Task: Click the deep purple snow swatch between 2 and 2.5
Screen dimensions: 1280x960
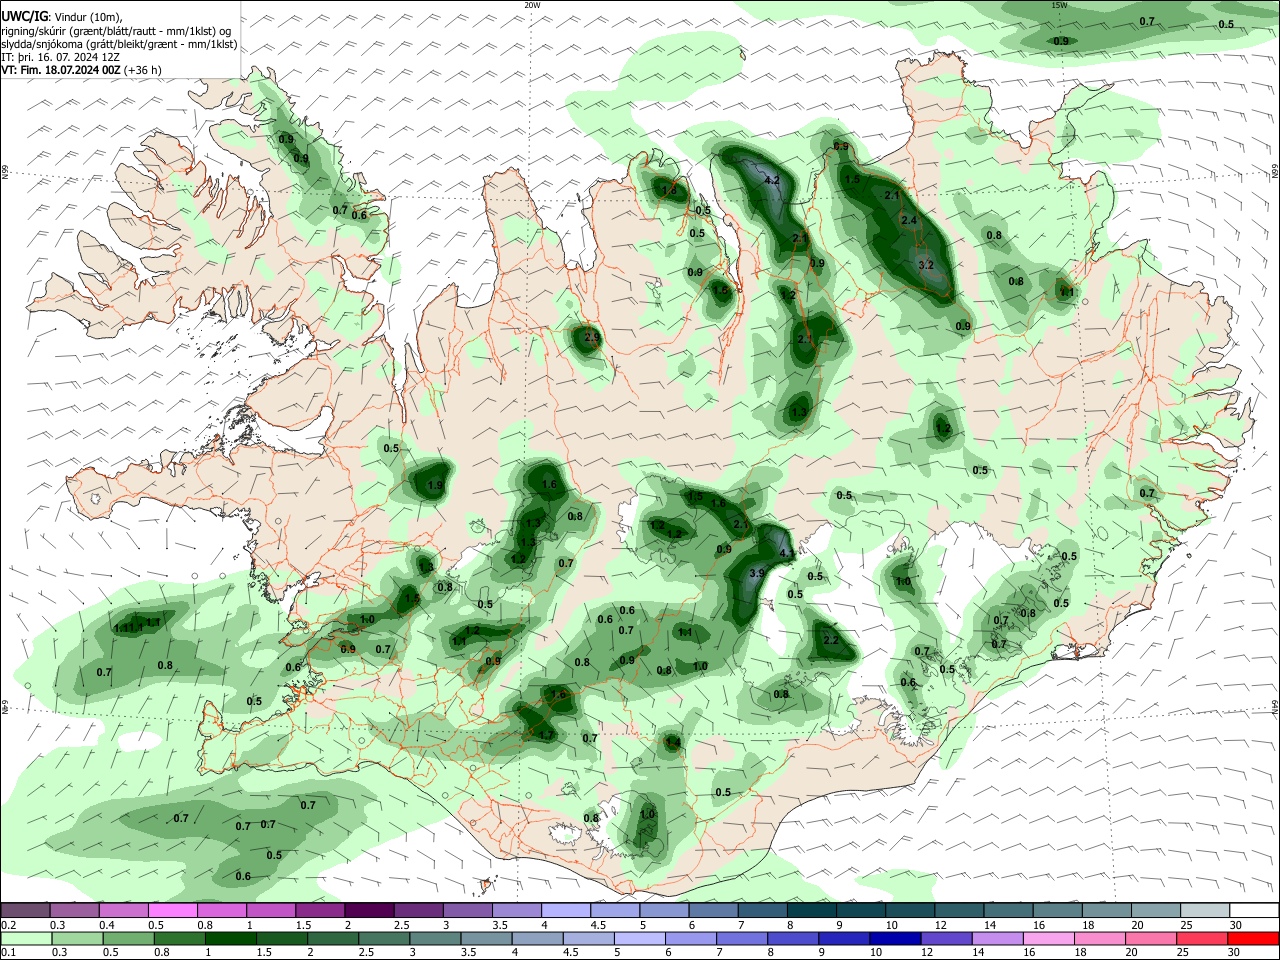Action: 369,910
